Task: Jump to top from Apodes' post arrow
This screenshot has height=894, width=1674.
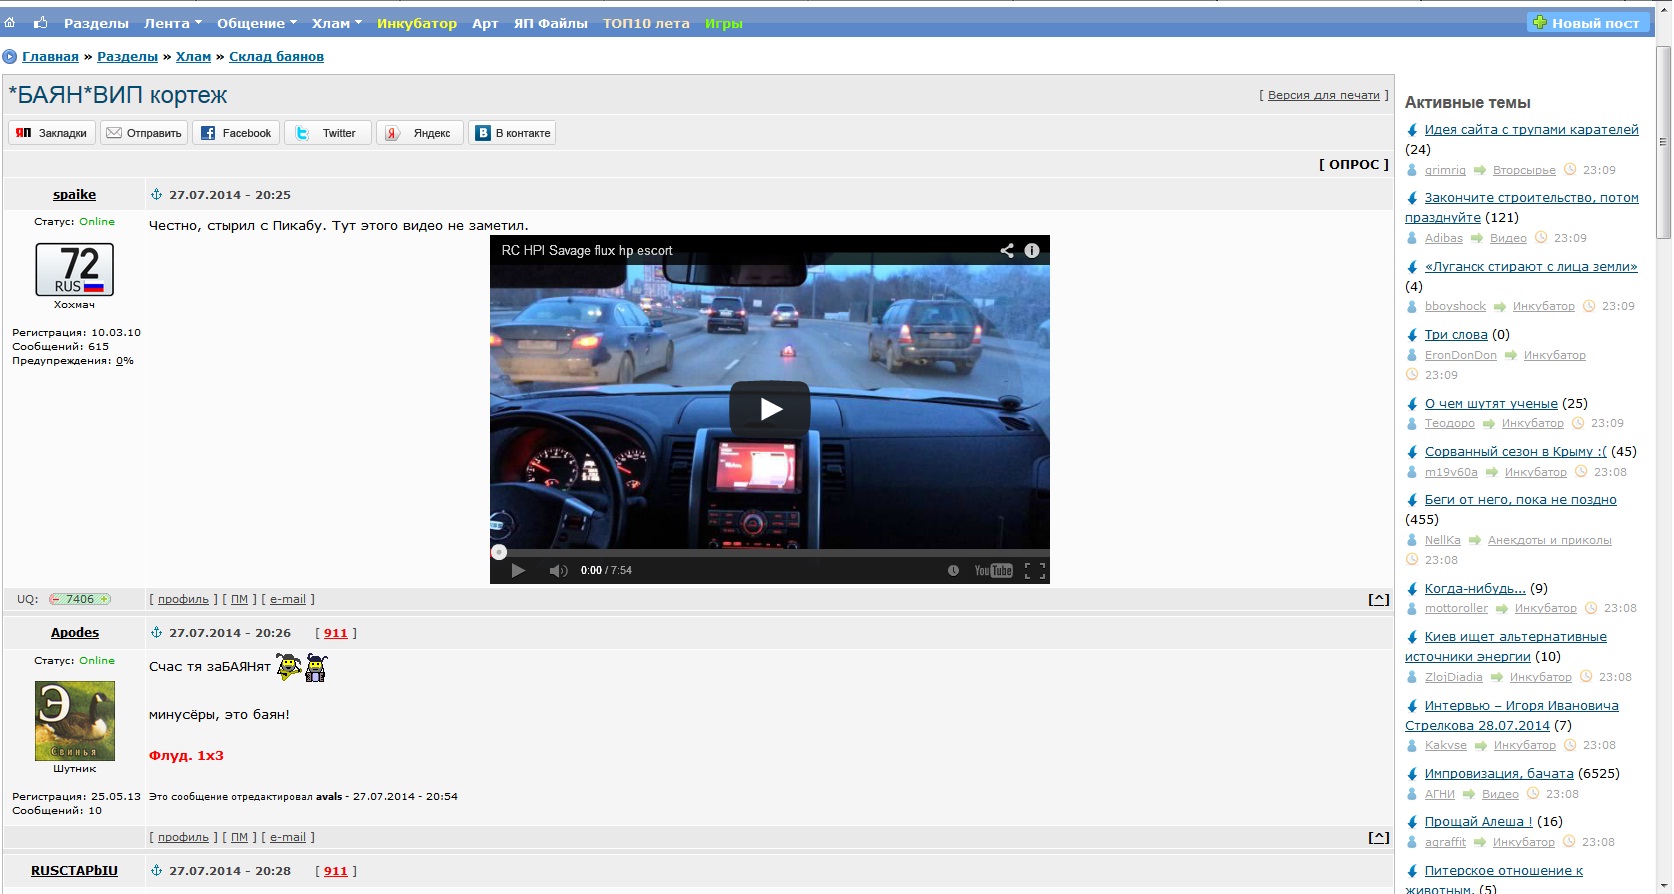Action: point(1379,838)
